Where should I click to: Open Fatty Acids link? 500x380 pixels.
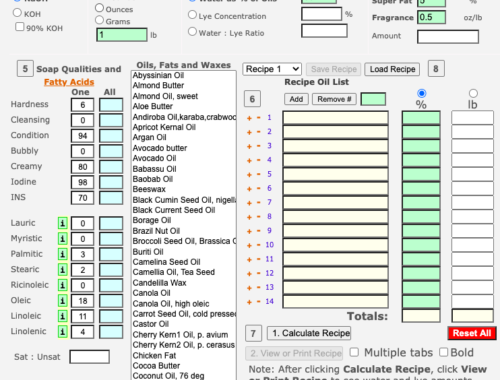pos(69,82)
